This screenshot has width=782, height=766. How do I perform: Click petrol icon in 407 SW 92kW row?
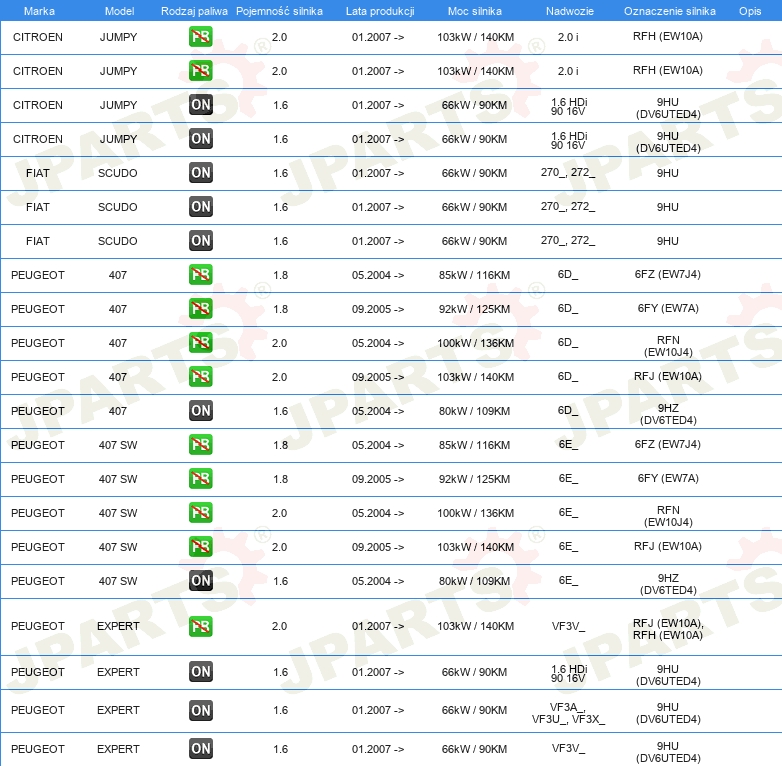[x=200, y=479]
